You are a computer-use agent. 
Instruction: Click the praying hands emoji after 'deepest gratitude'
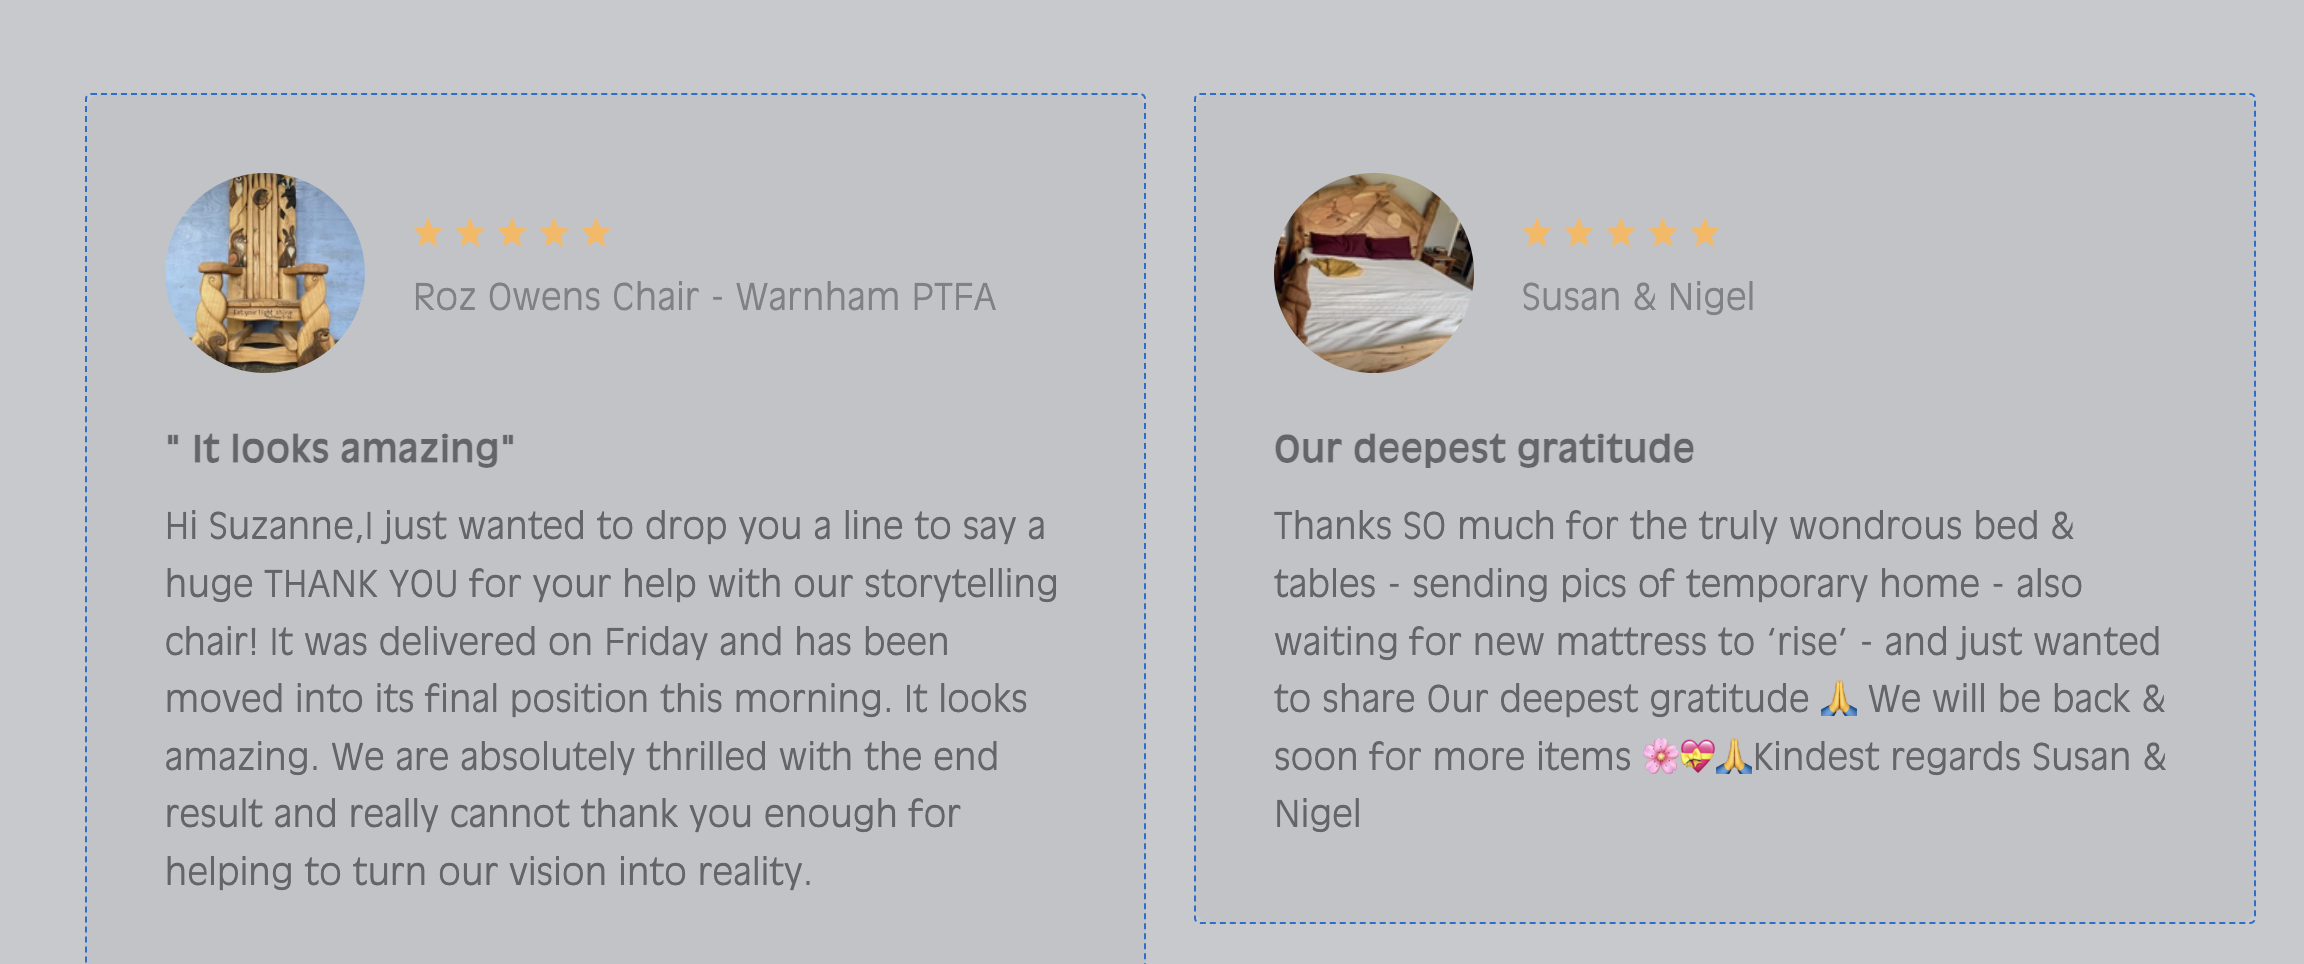[1838, 699]
